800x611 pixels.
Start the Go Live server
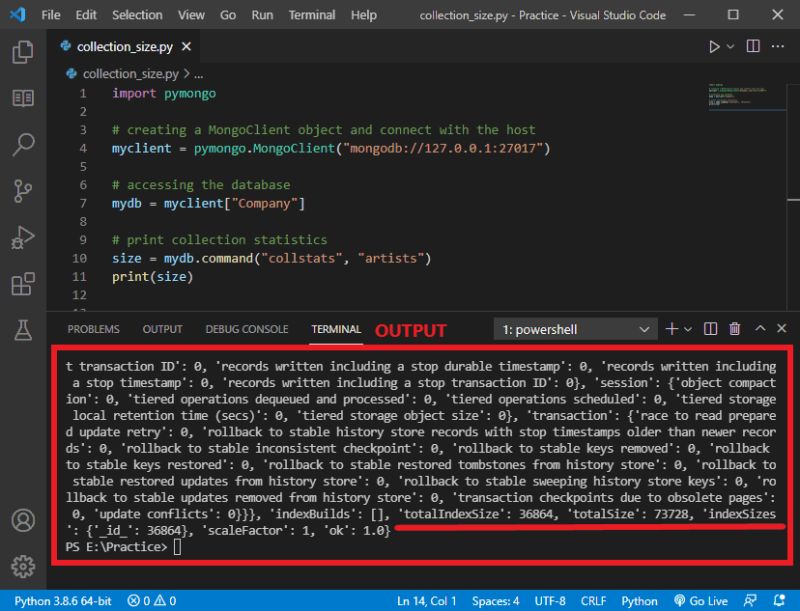701,600
